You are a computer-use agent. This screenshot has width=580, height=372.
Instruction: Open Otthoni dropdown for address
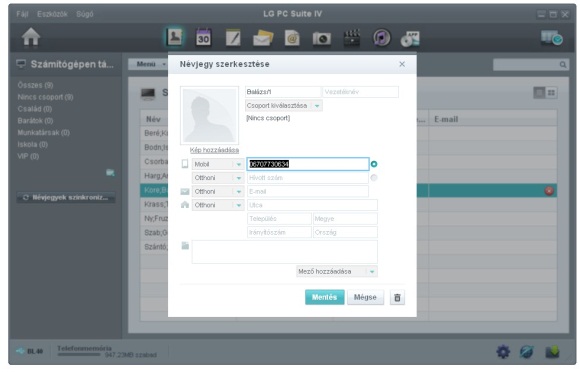click(x=218, y=205)
